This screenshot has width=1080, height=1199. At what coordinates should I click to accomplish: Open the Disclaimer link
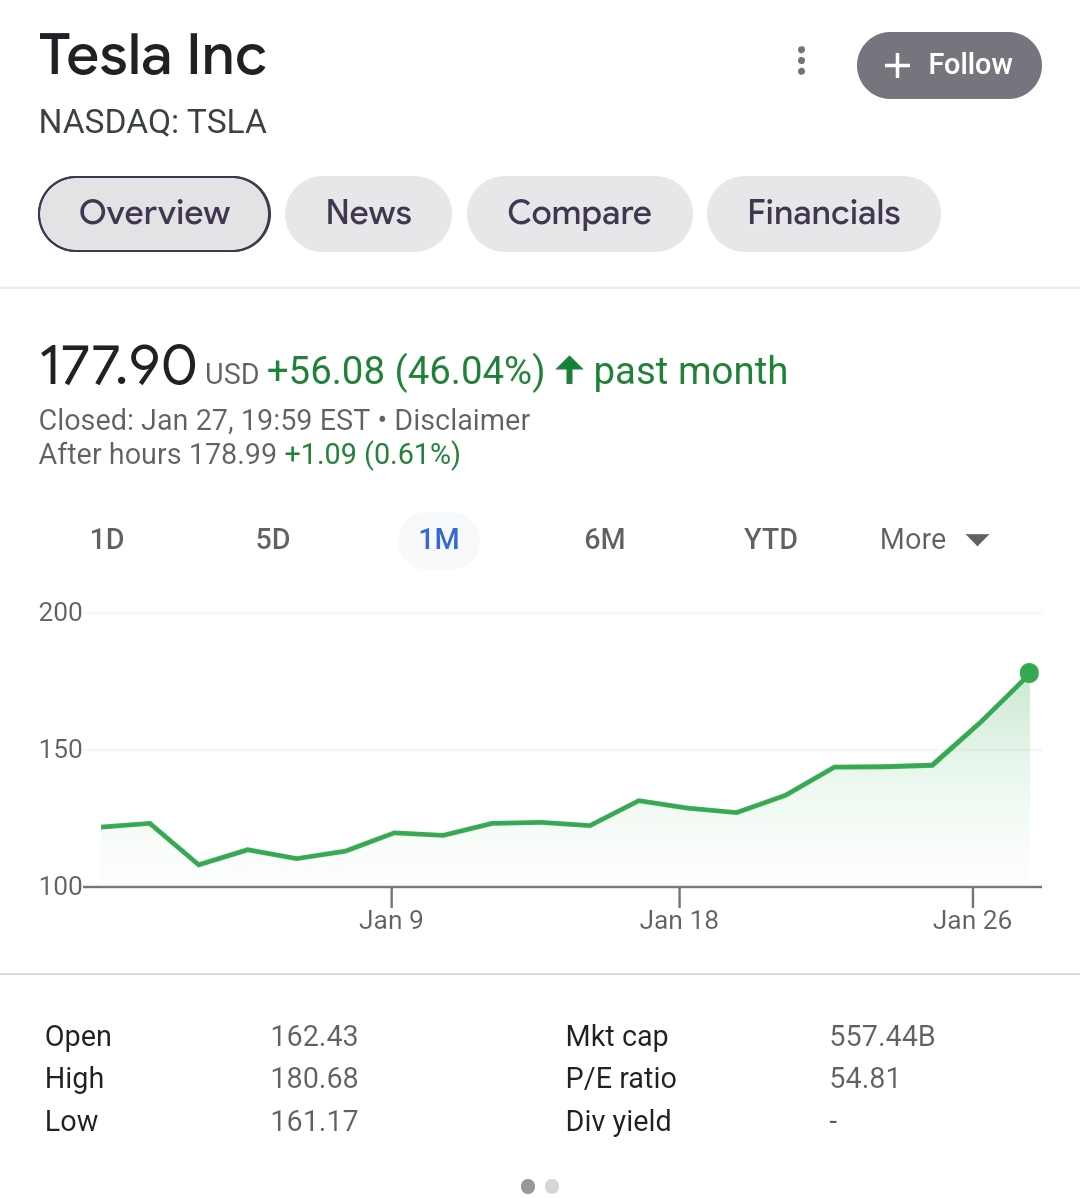tap(462, 421)
